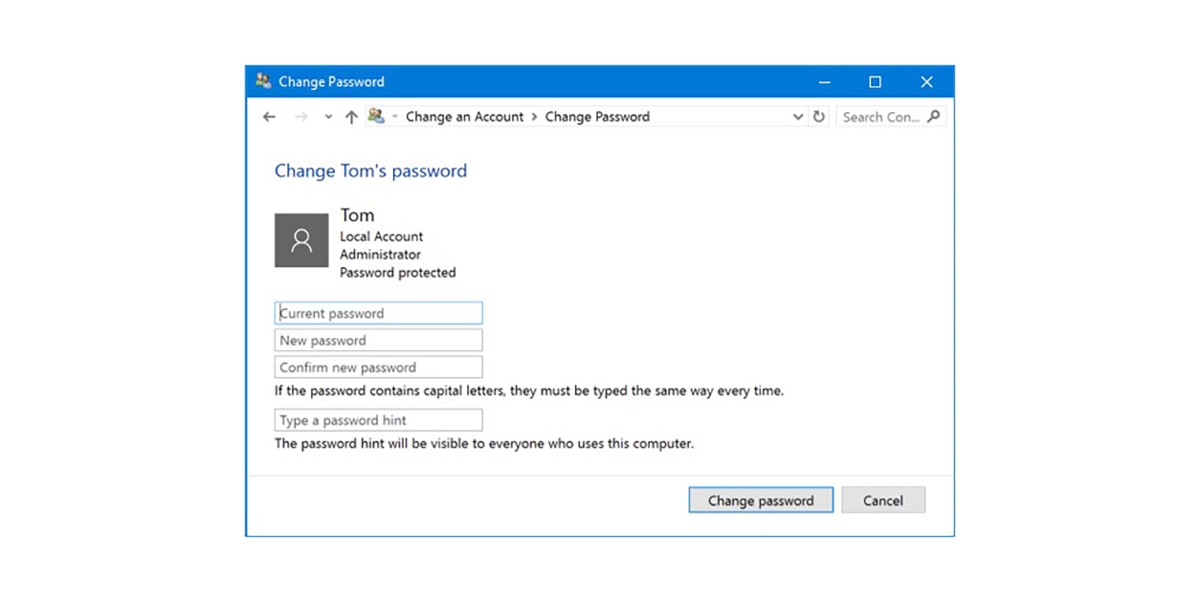The image size is (1200, 602).
Task: Select Change an Account breadcrumb
Action: click(x=464, y=117)
